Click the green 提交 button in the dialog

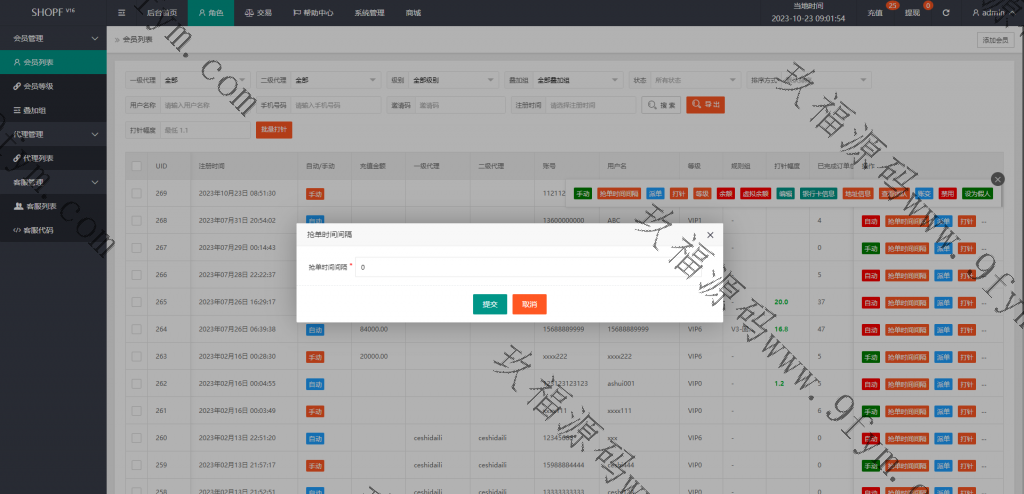[489, 304]
